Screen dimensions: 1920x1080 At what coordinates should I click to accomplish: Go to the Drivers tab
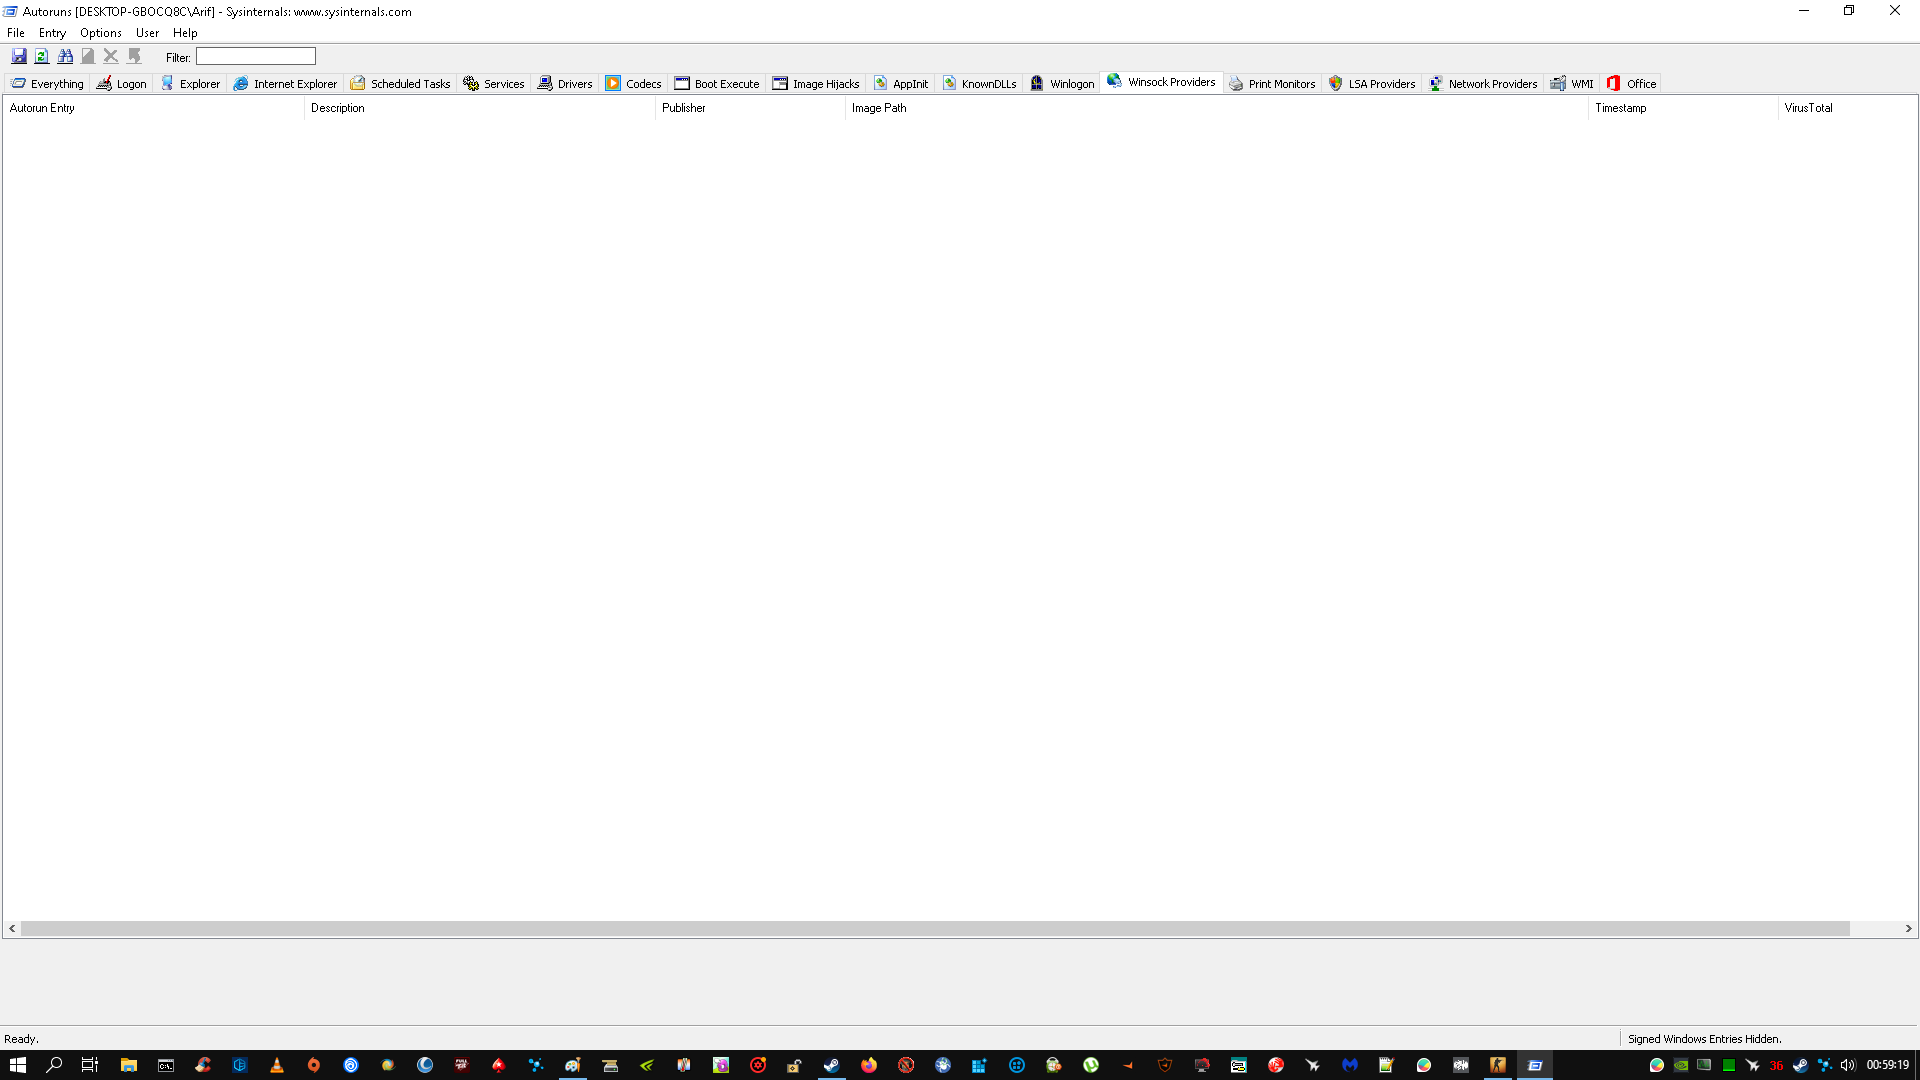(565, 84)
